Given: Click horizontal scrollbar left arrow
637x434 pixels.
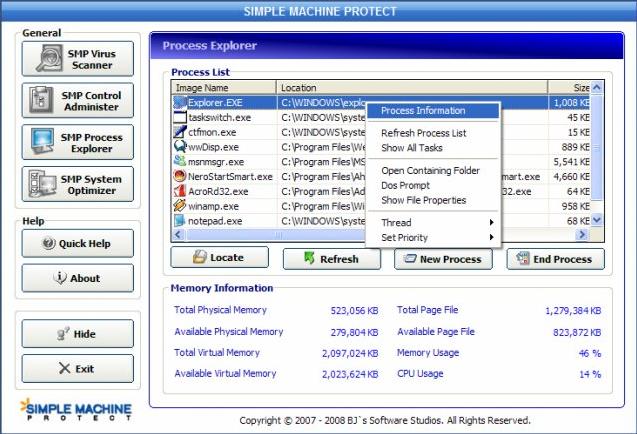Looking at the screenshot, I should [x=178, y=234].
